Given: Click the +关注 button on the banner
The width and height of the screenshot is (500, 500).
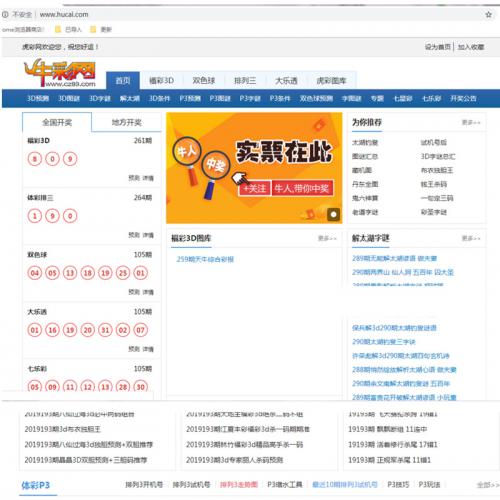Looking at the screenshot, I should pyautogui.click(x=254, y=189).
